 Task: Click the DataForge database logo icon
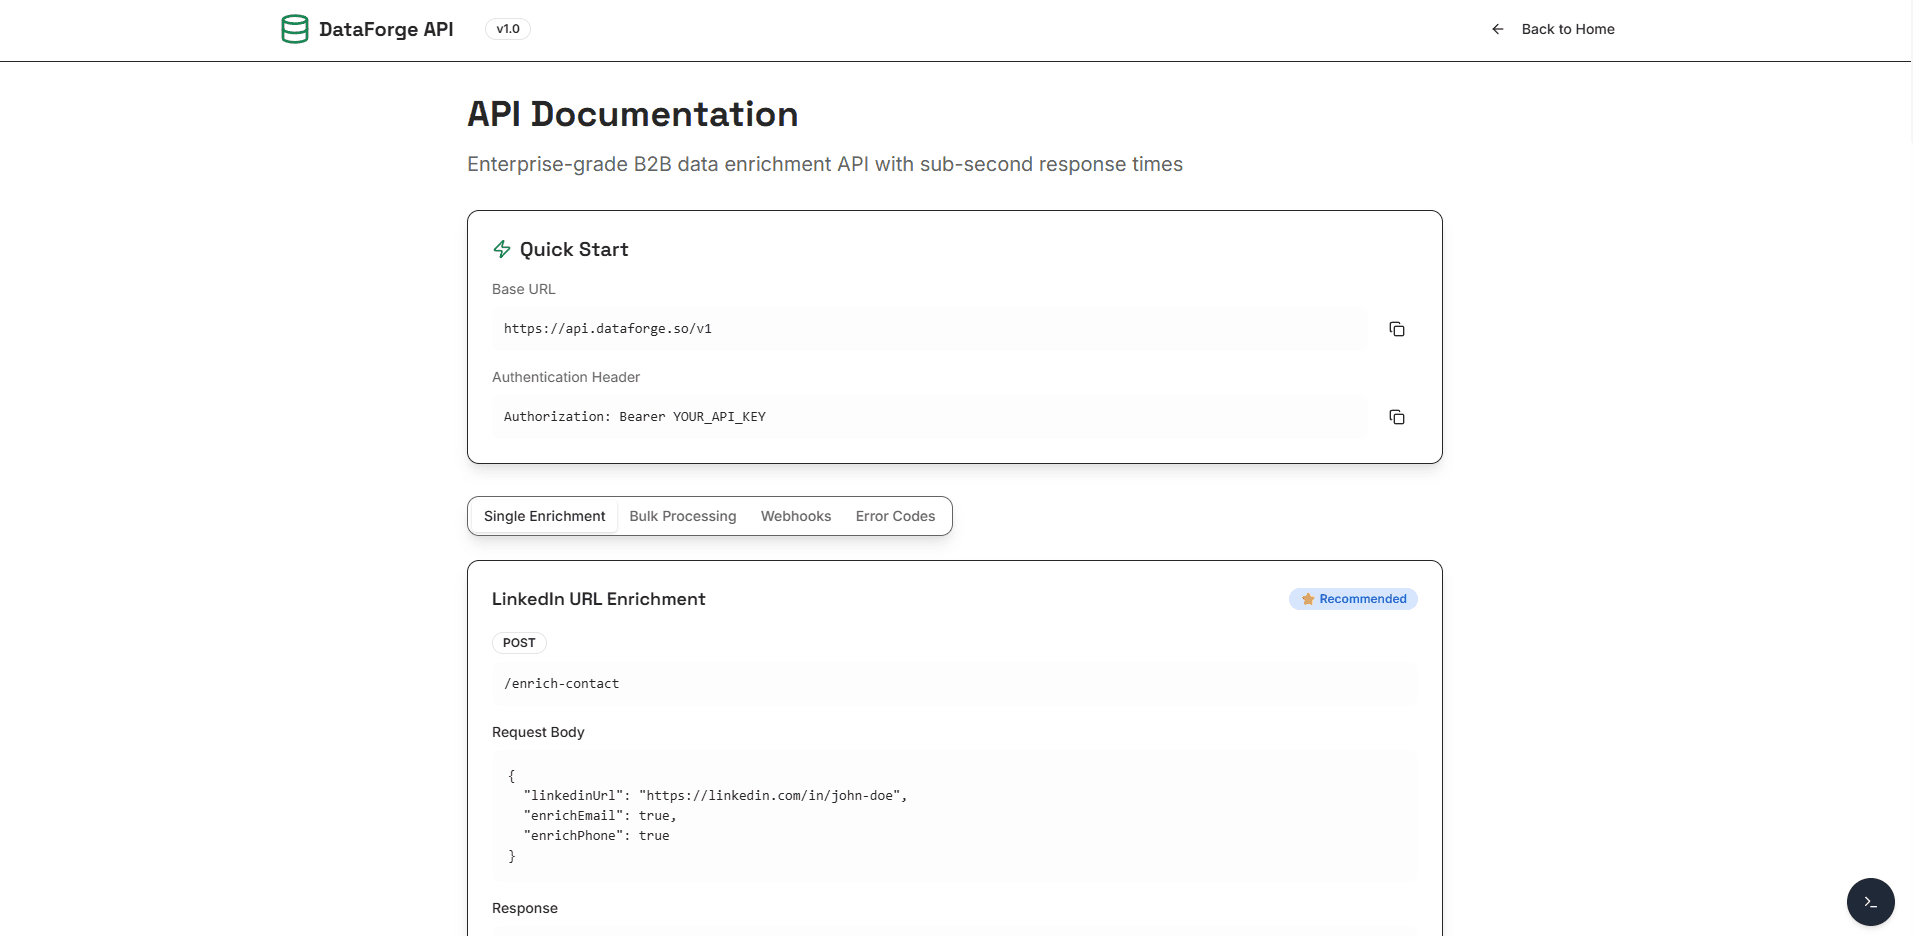[295, 29]
